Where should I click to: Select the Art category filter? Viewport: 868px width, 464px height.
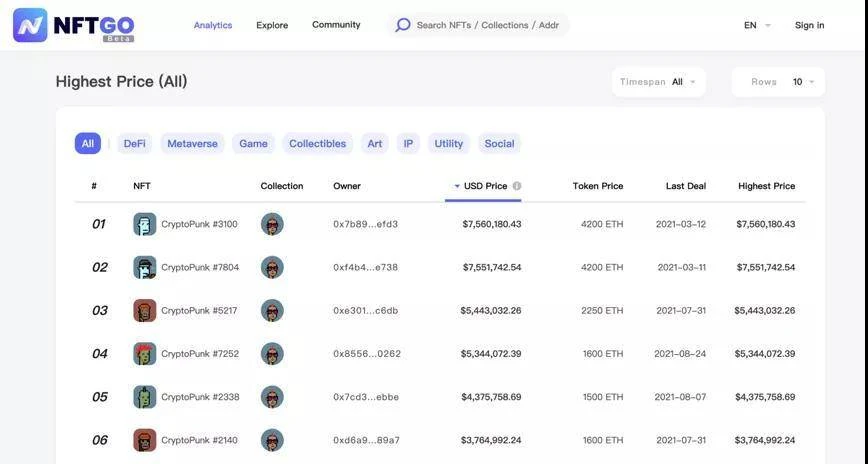[x=375, y=143]
